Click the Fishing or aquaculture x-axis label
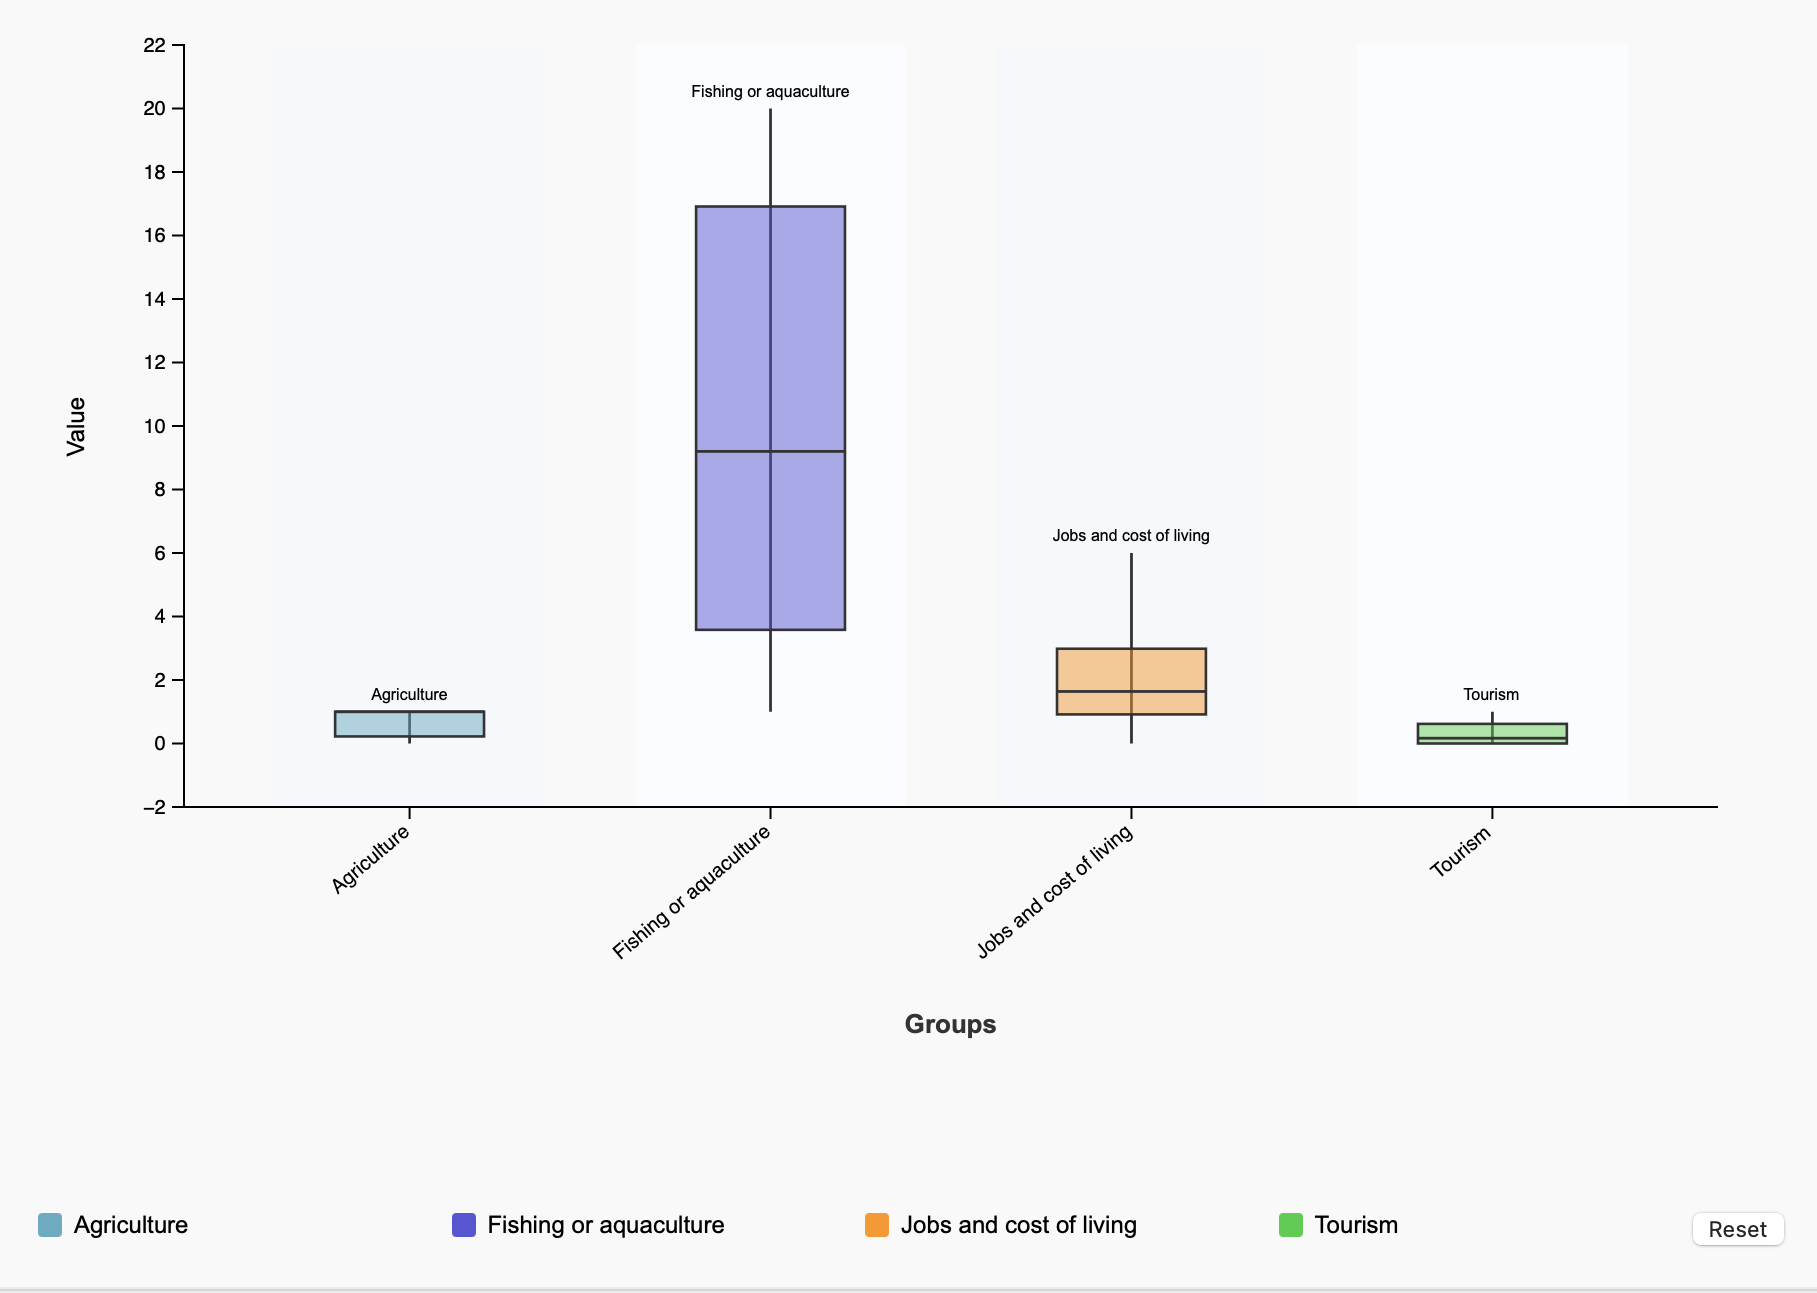1817x1293 pixels. [x=692, y=892]
